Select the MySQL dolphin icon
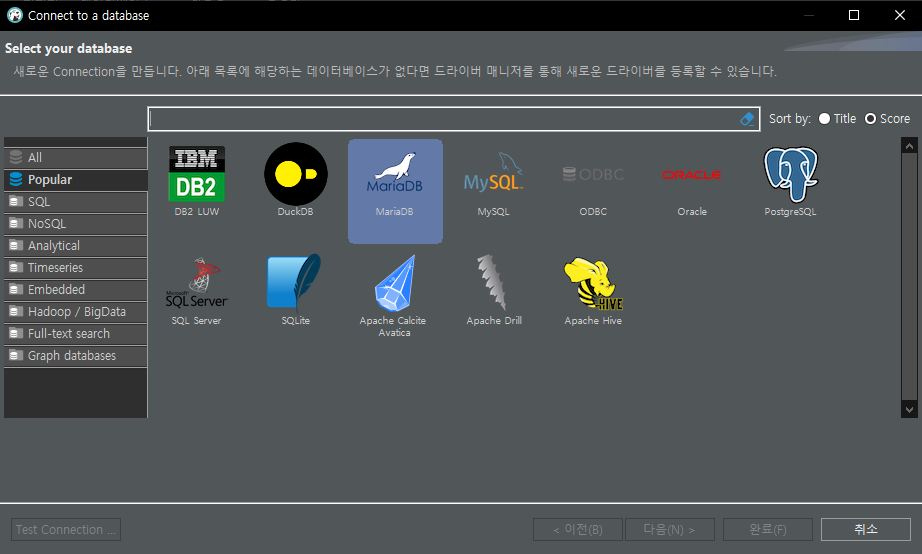922x554 pixels. tap(493, 172)
